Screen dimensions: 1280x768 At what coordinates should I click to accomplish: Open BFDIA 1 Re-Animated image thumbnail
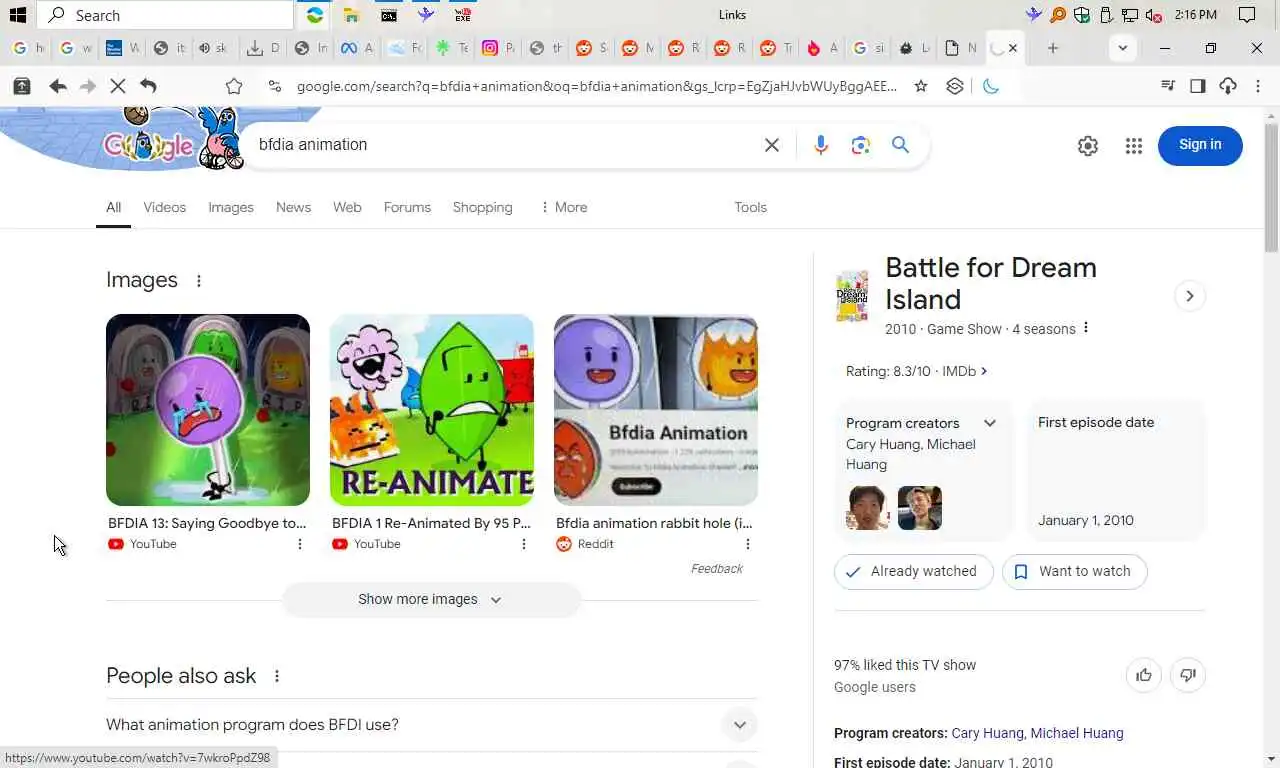[x=432, y=410]
